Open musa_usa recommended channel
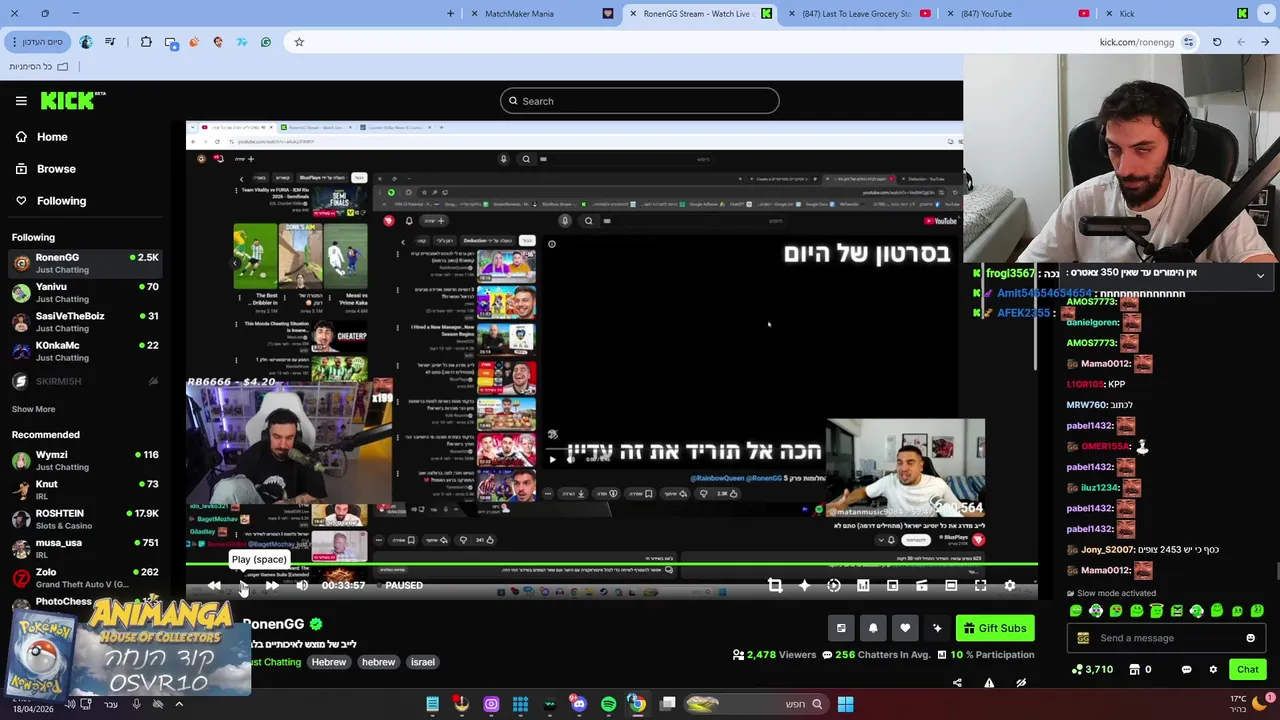 [x=85, y=548]
